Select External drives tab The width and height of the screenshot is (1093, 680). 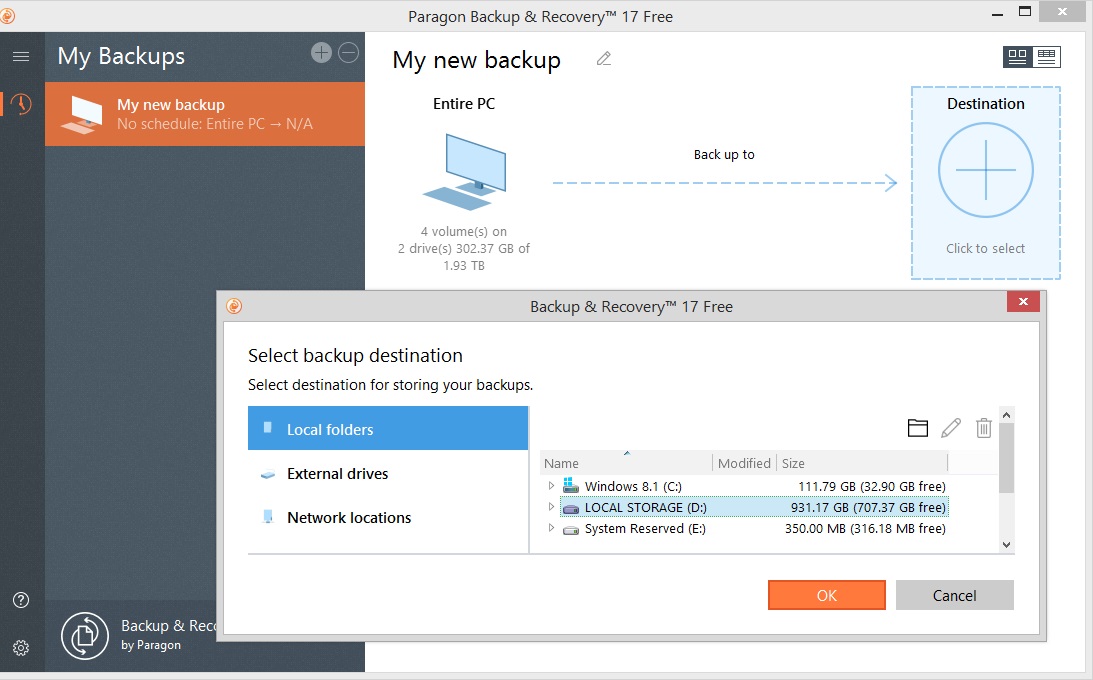388,474
